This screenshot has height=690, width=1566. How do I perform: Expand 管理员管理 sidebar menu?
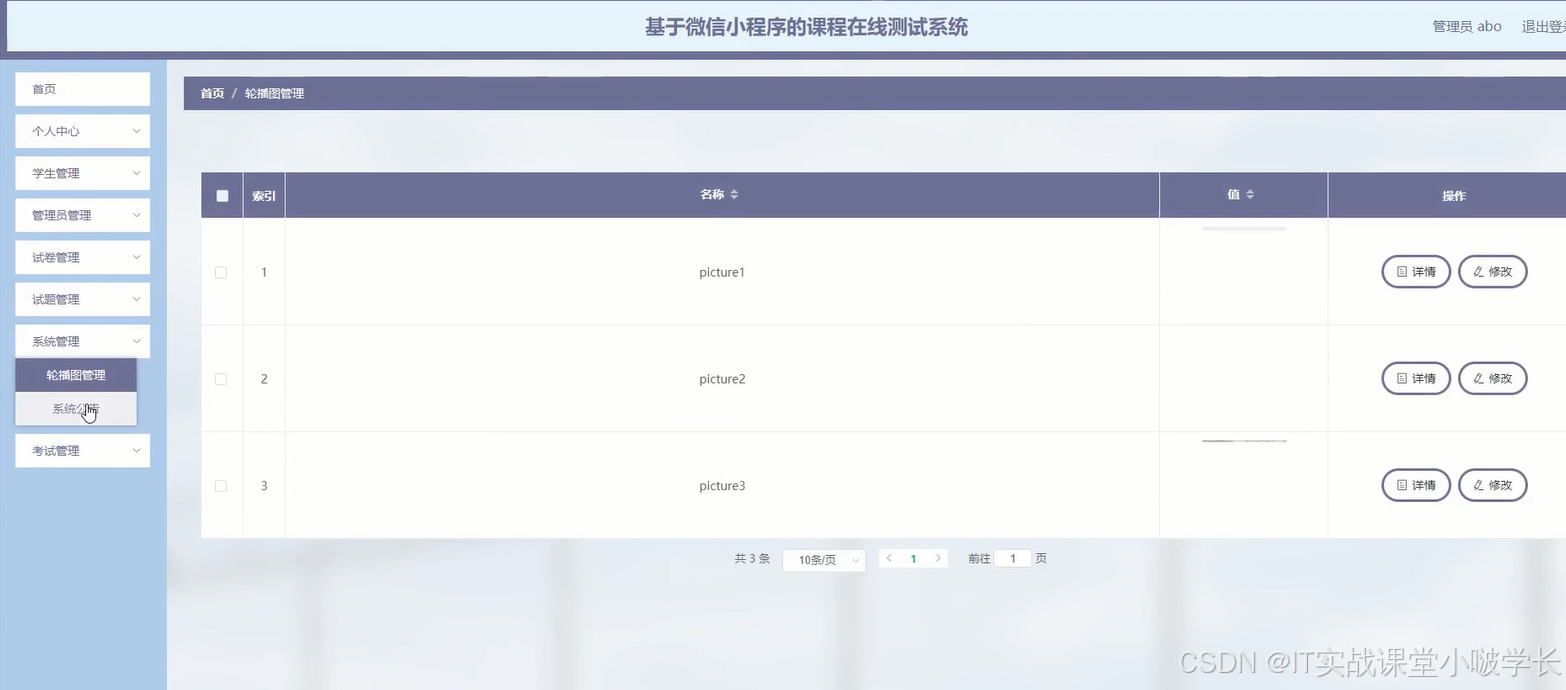point(83,215)
